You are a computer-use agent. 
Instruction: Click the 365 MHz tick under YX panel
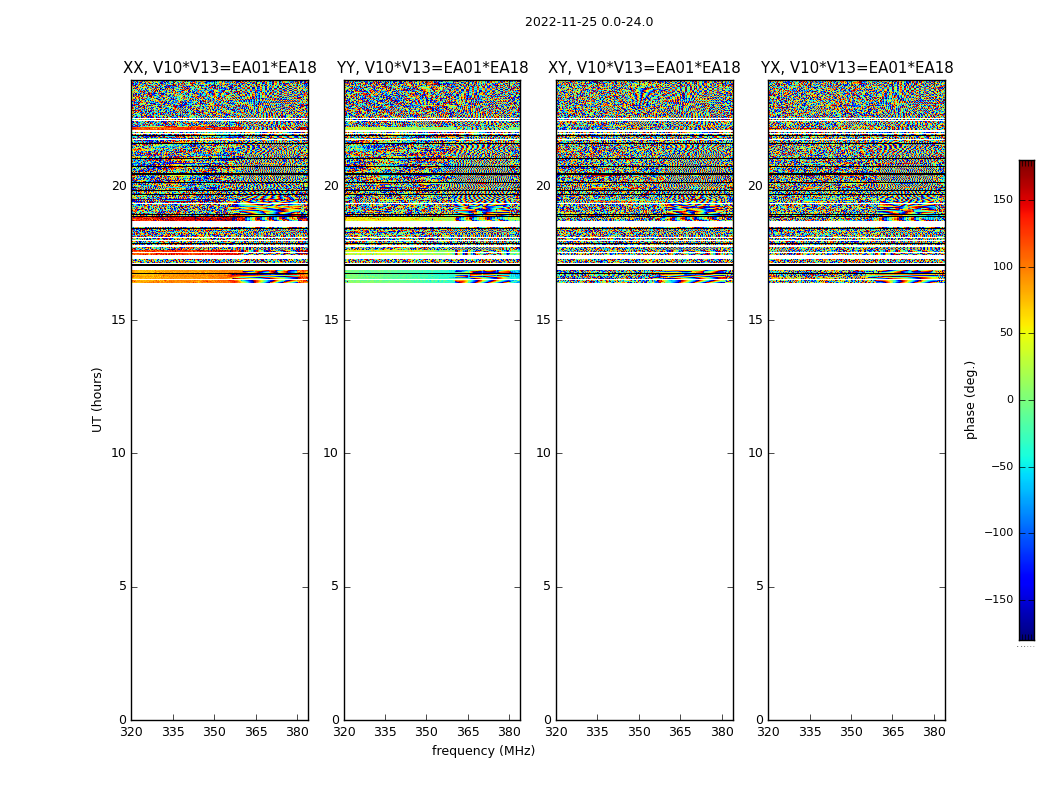click(x=893, y=732)
